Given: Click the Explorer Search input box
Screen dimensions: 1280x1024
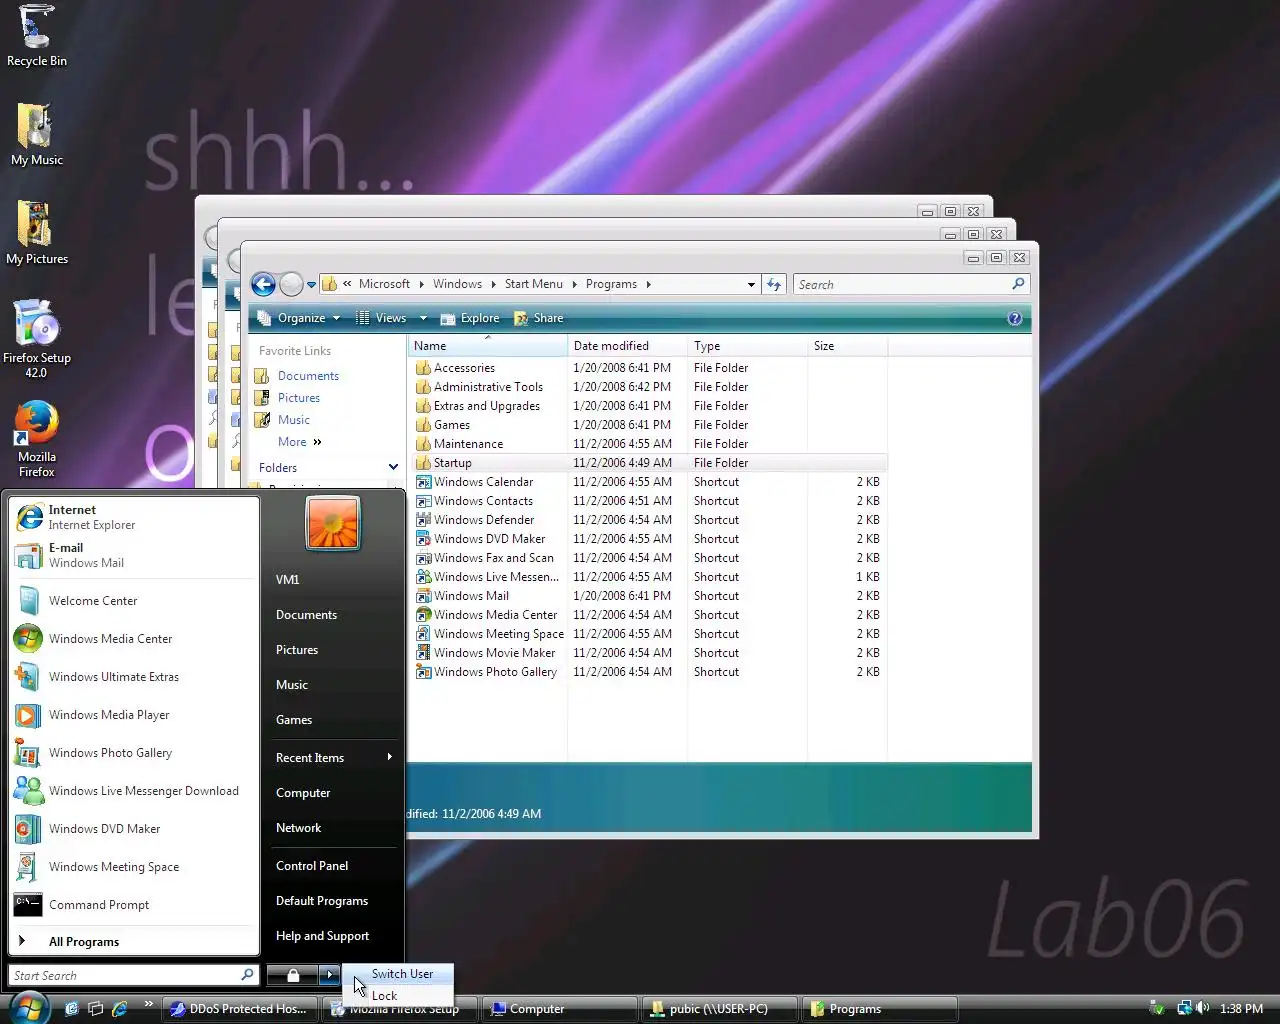Looking at the screenshot, I should point(902,285).
